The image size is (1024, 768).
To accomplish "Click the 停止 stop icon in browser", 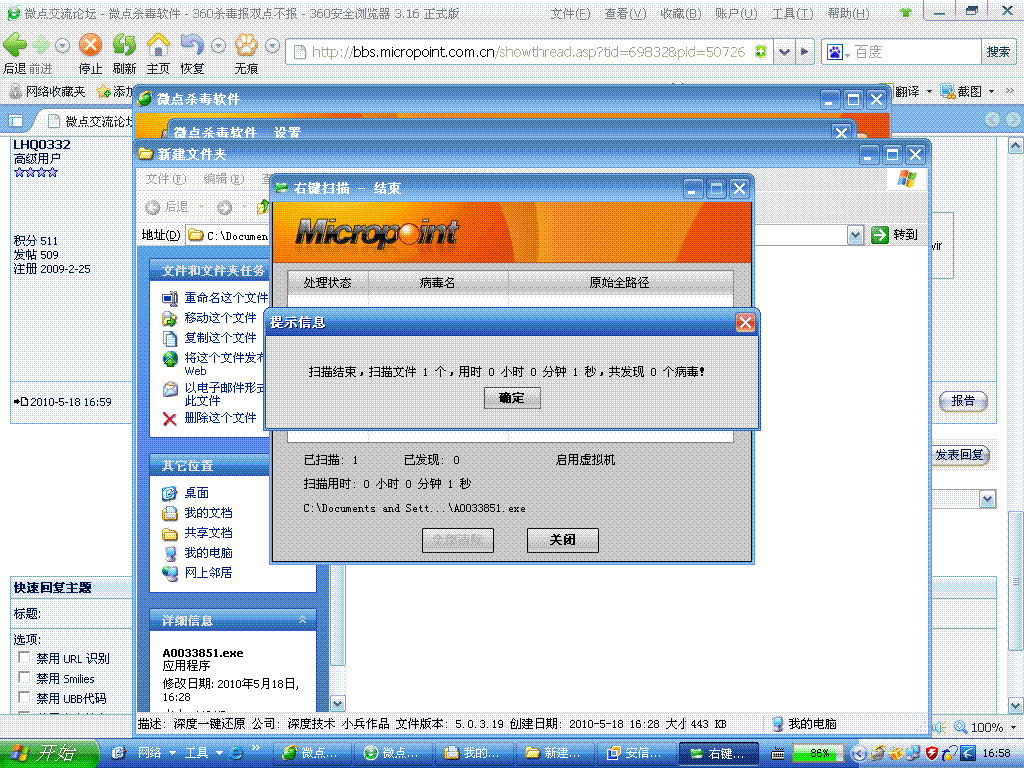I will coord(90,45).
